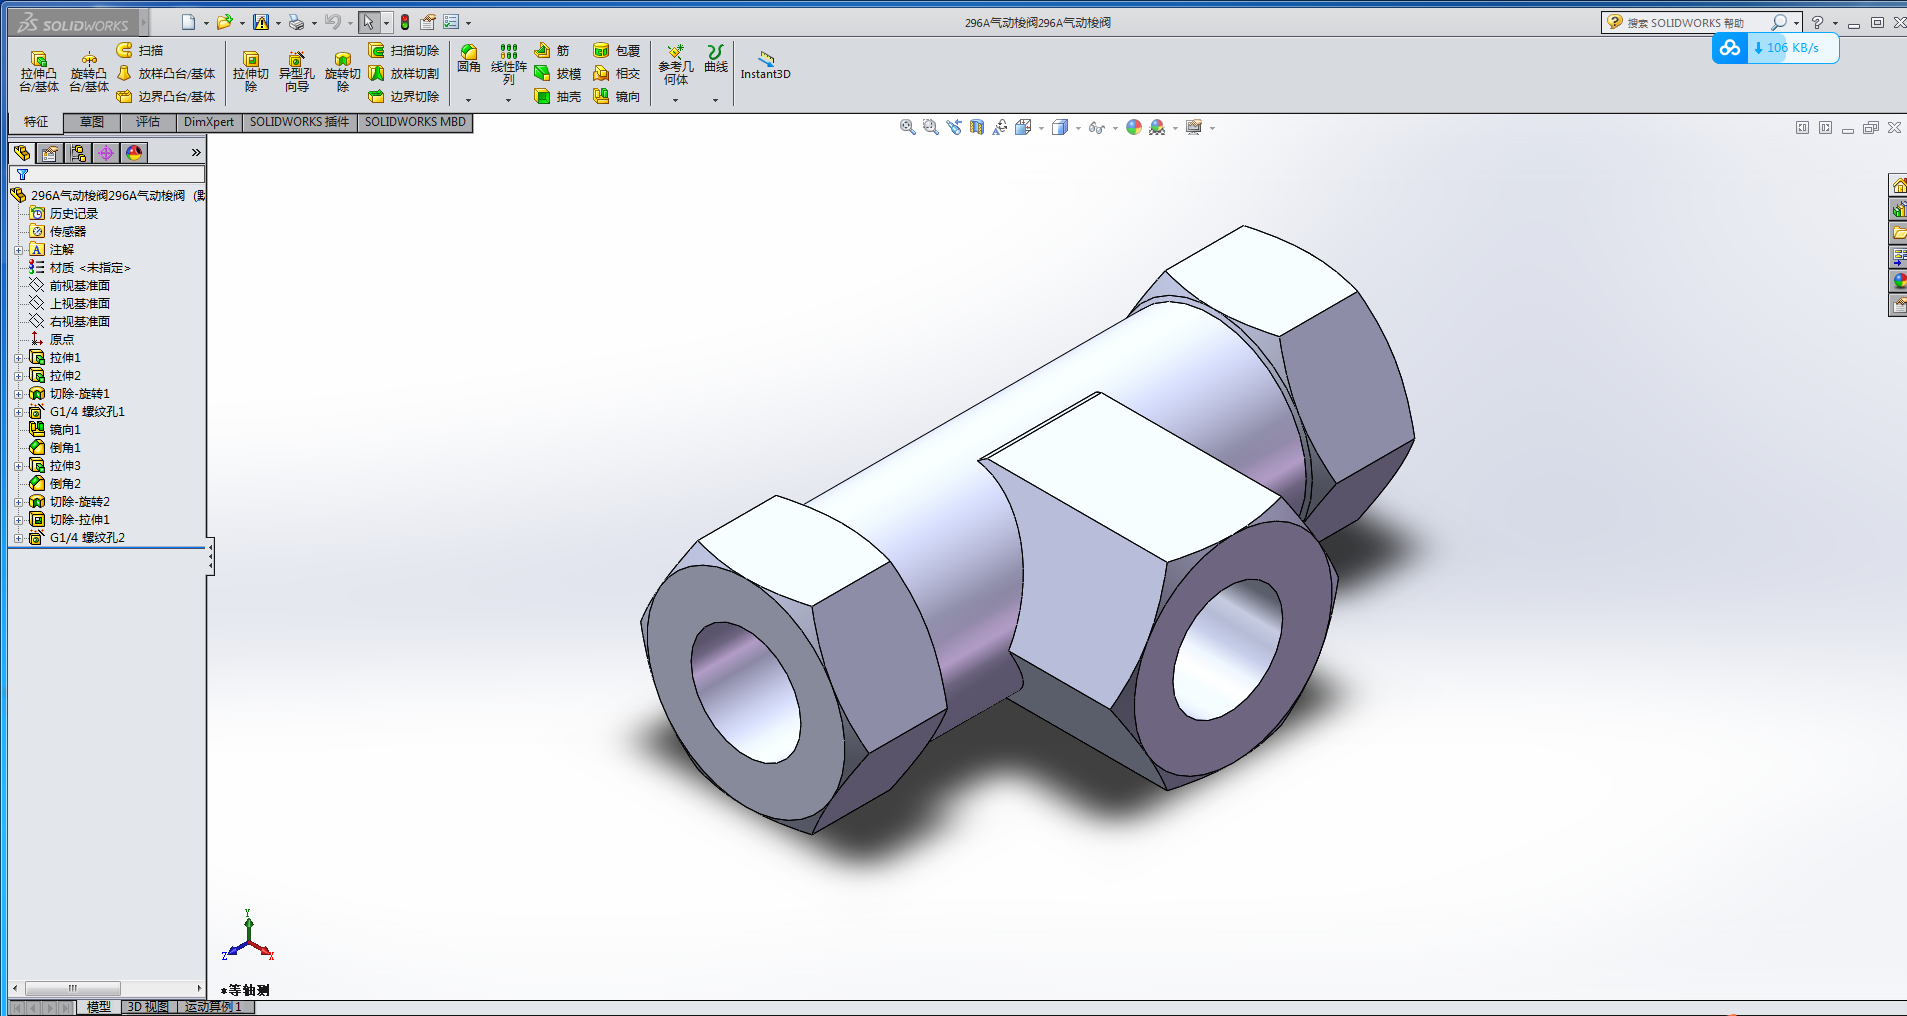Viewport: 1907px width, 1016px height.
Task: Toggle Instant3D mode
Action: pos(765,65)
